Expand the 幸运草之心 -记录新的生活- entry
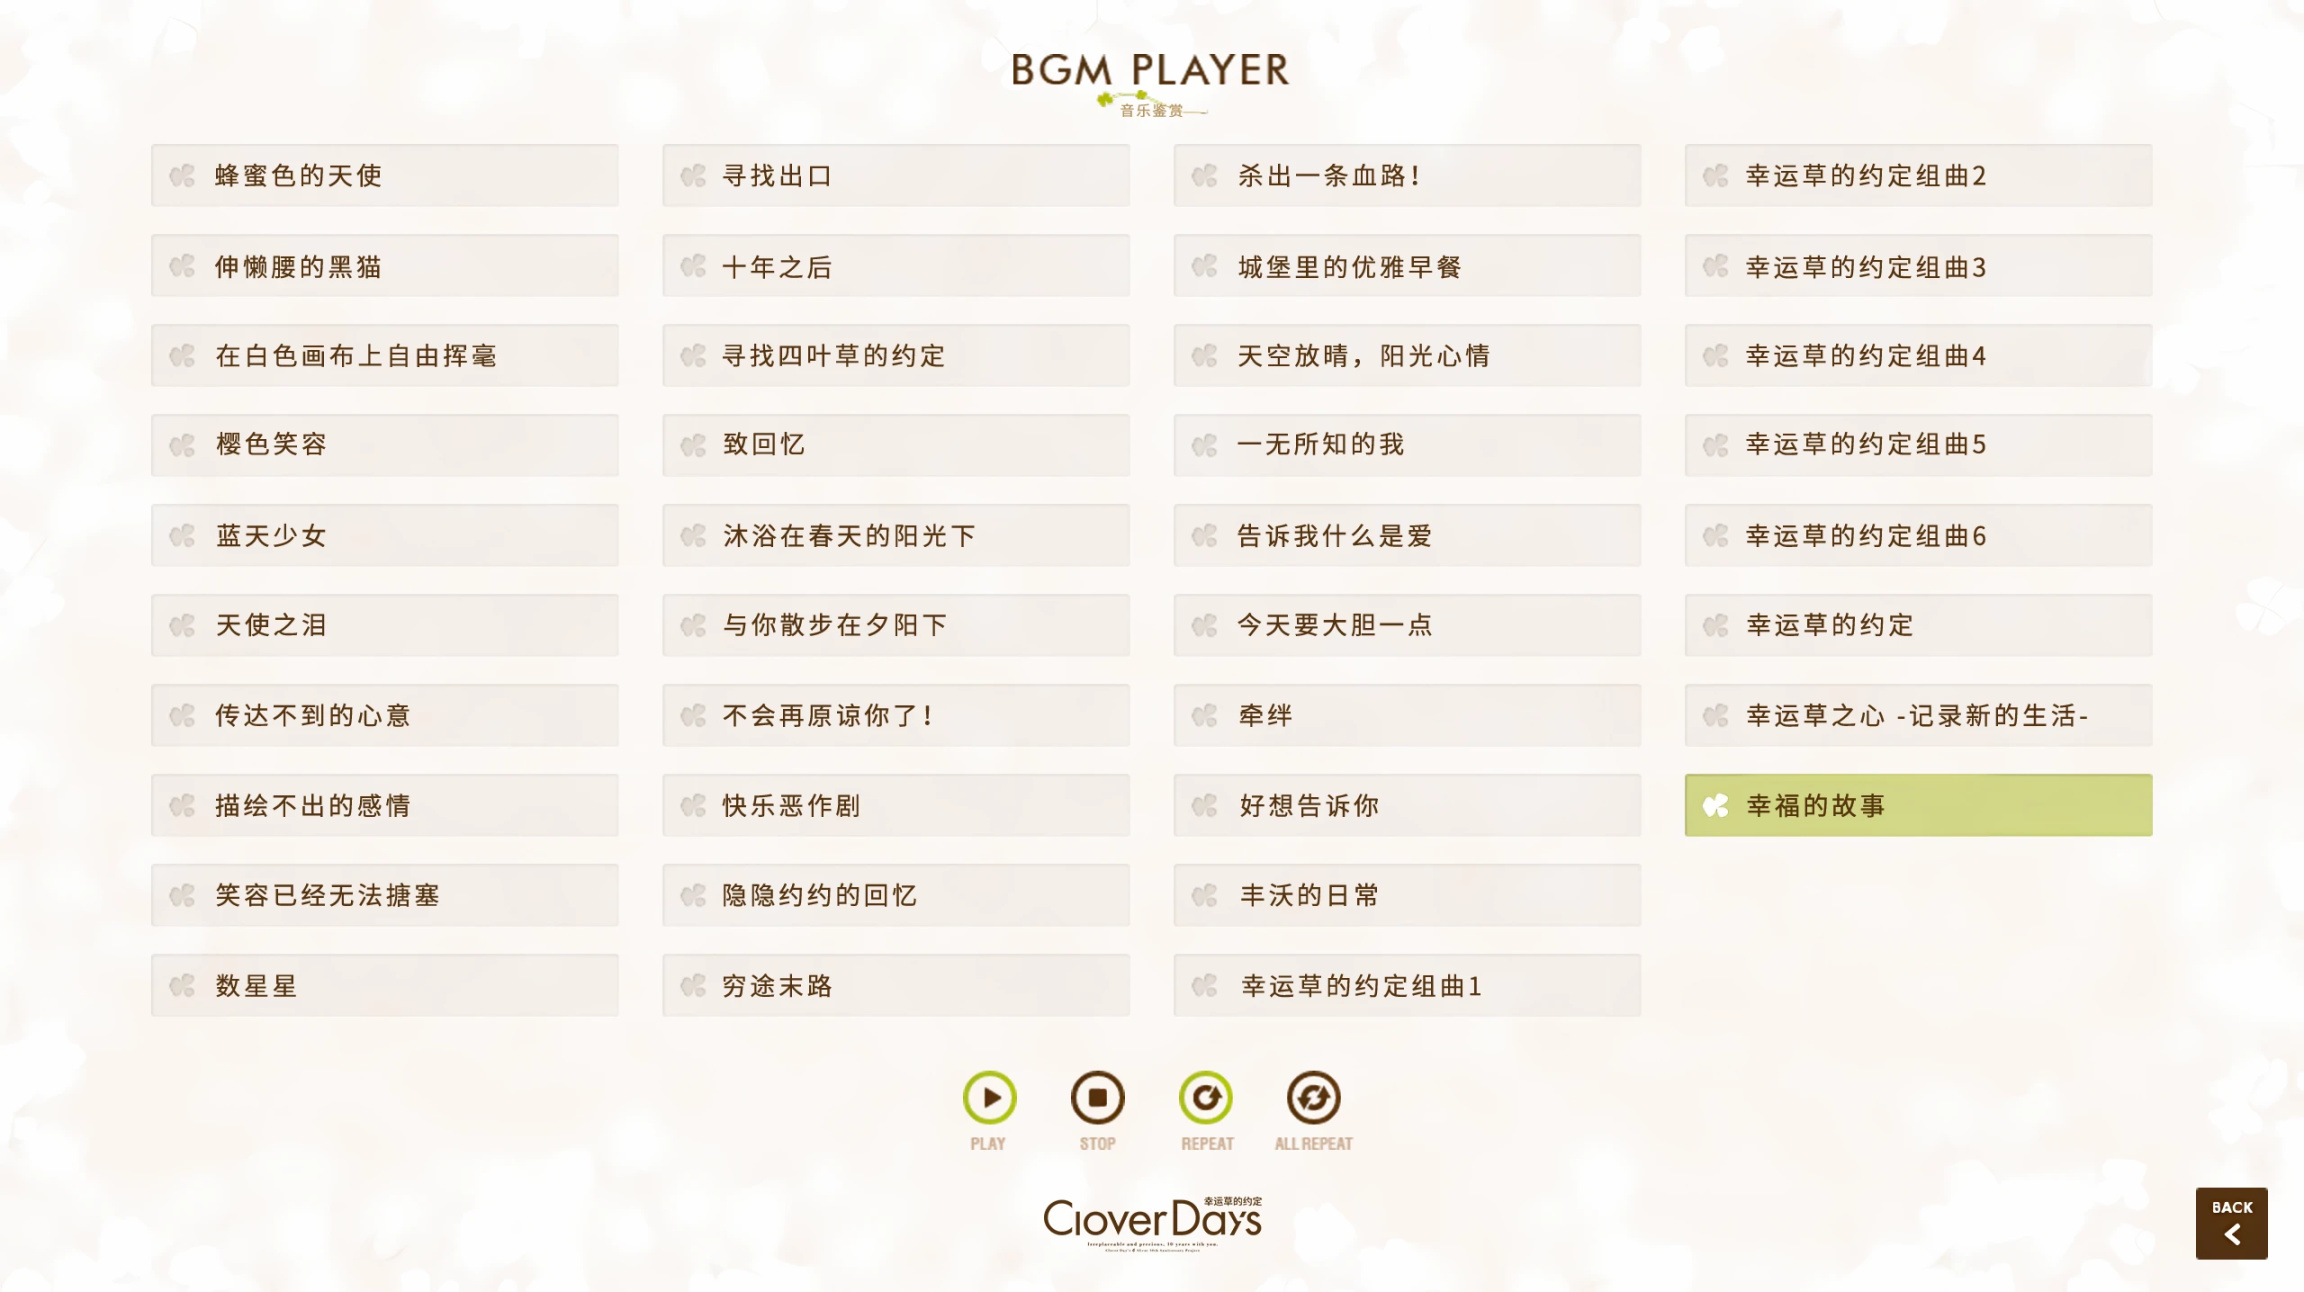The image size is (2304, 1292). coord(1918,714)
